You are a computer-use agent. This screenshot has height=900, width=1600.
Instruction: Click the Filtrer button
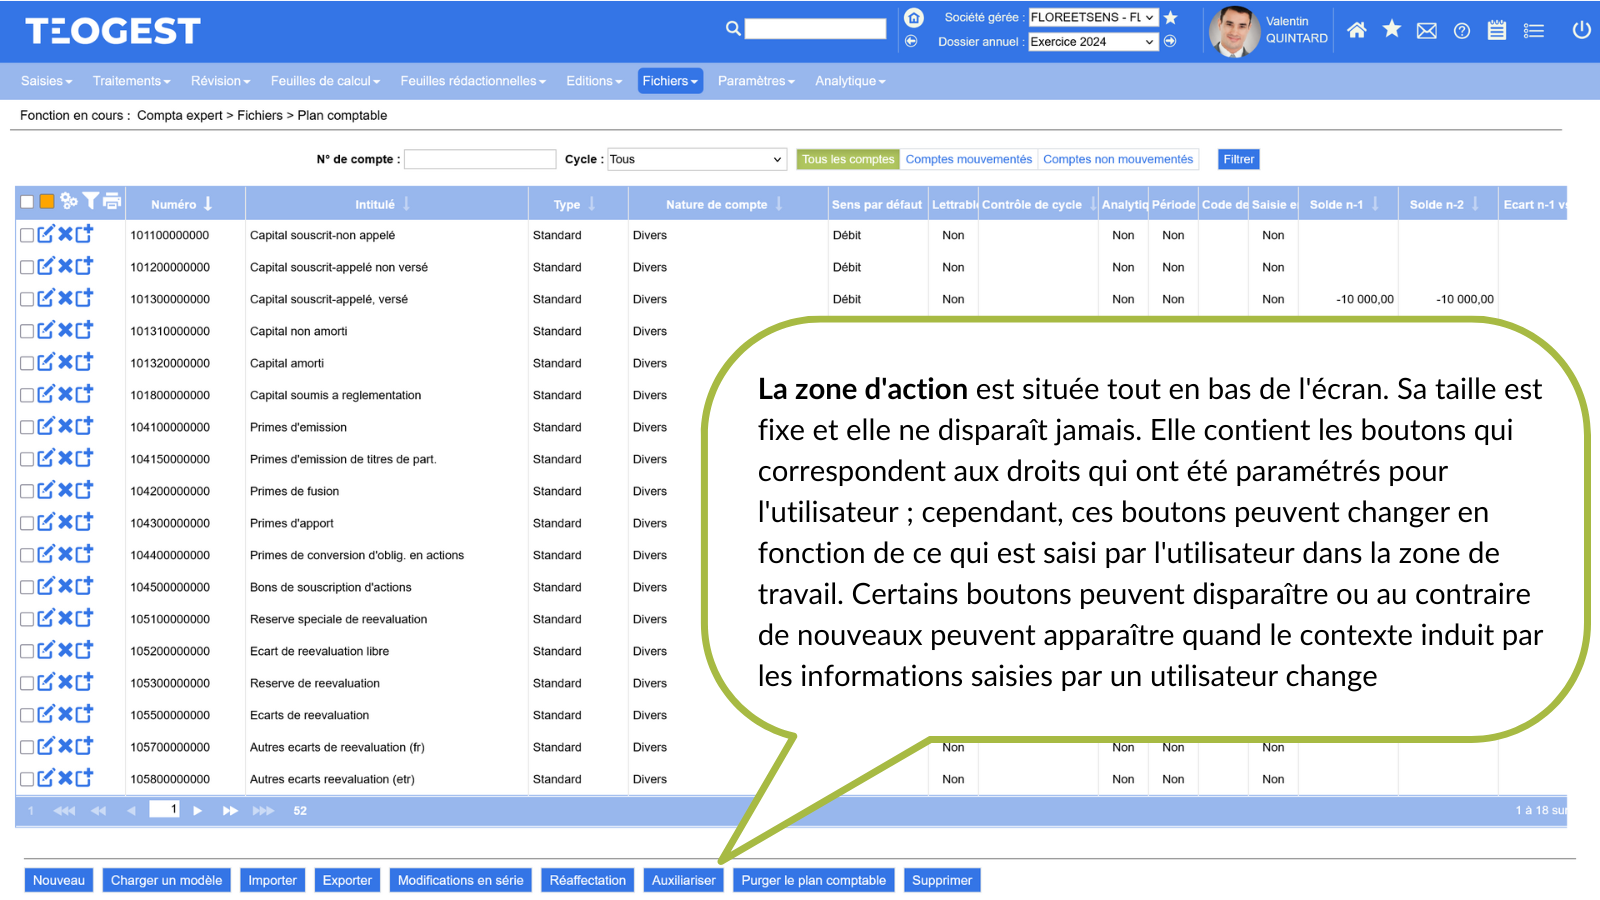point(1238,159)
